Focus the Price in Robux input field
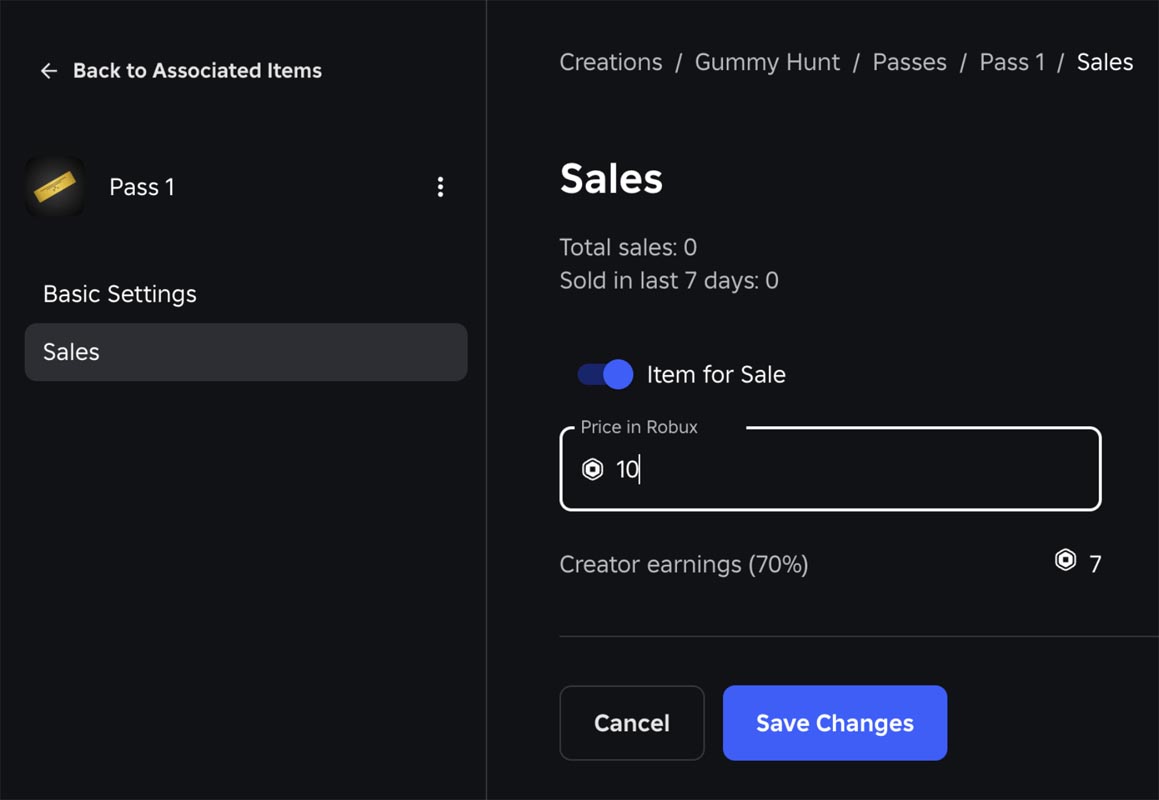The image size is (1159, 800). tap(830, 469)
